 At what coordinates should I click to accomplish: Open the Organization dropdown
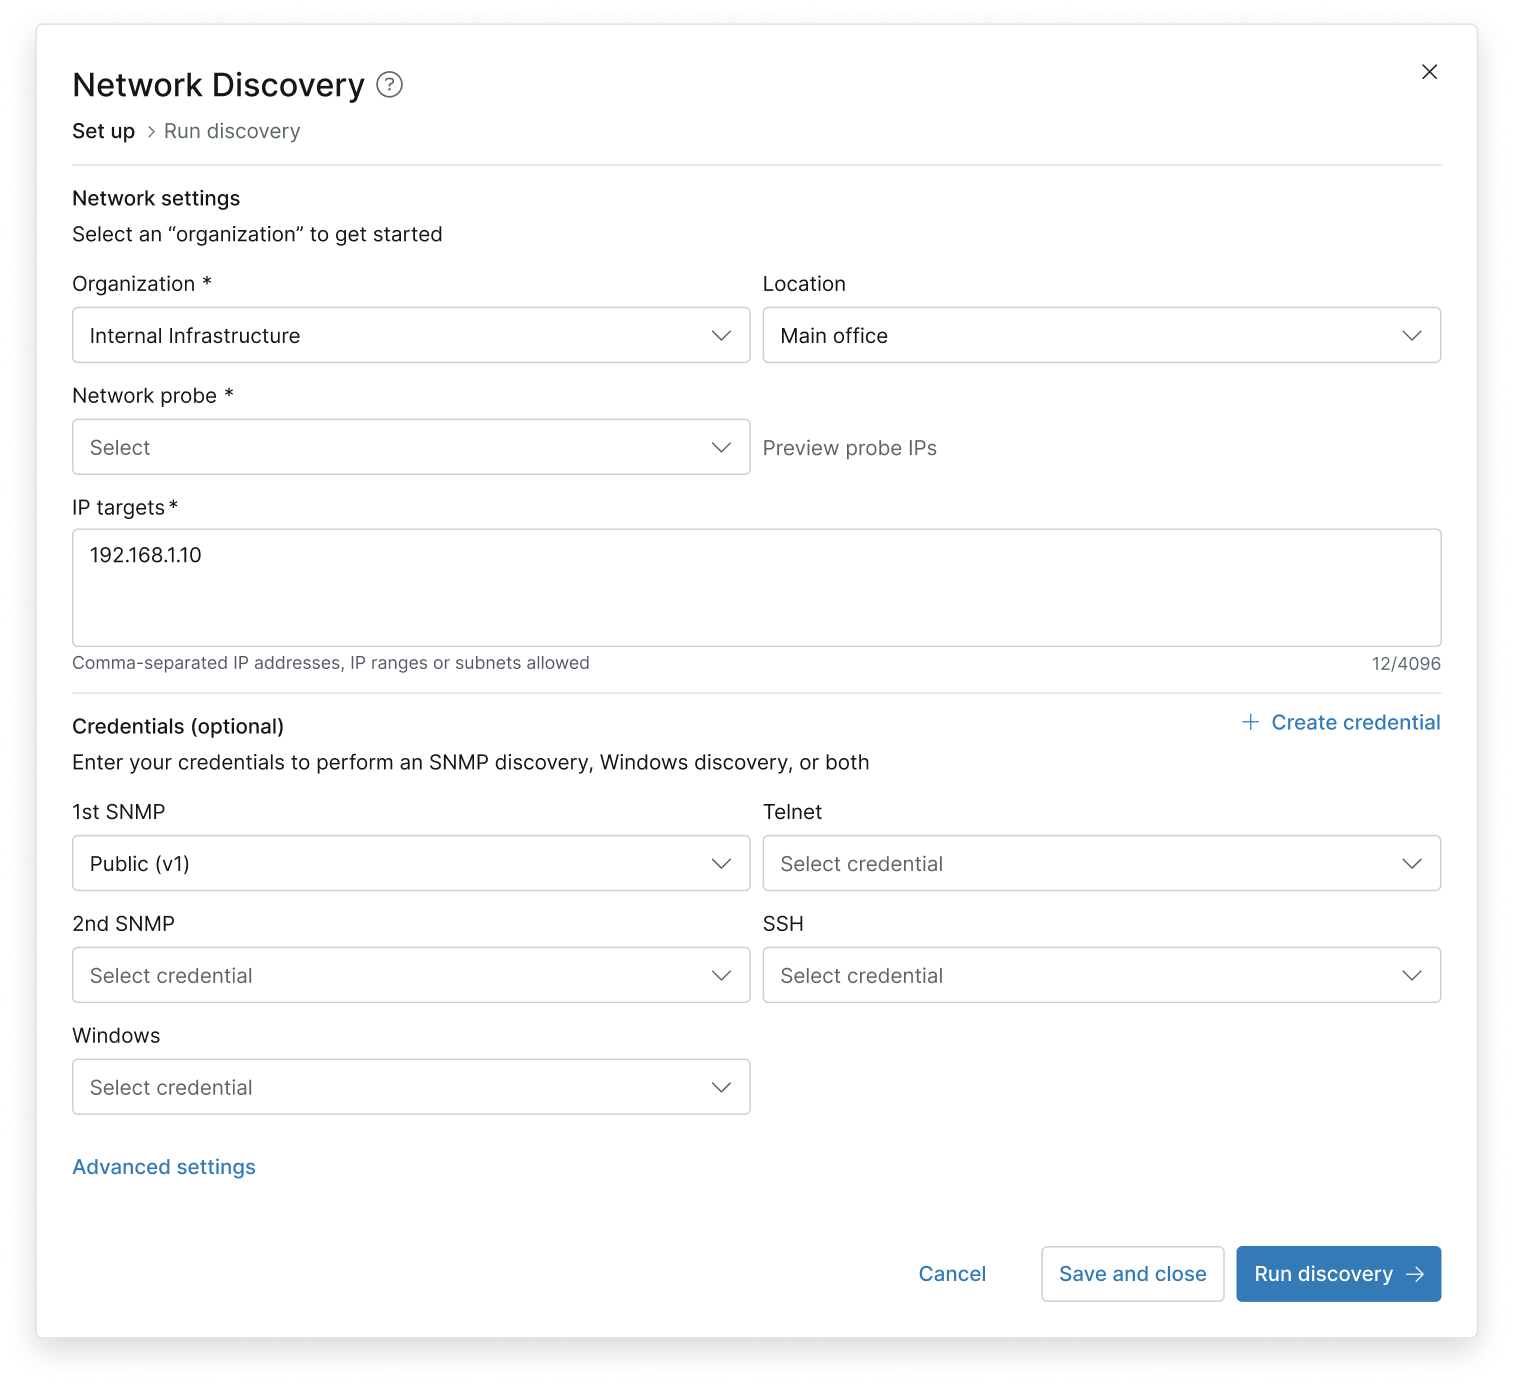[411, 335]
